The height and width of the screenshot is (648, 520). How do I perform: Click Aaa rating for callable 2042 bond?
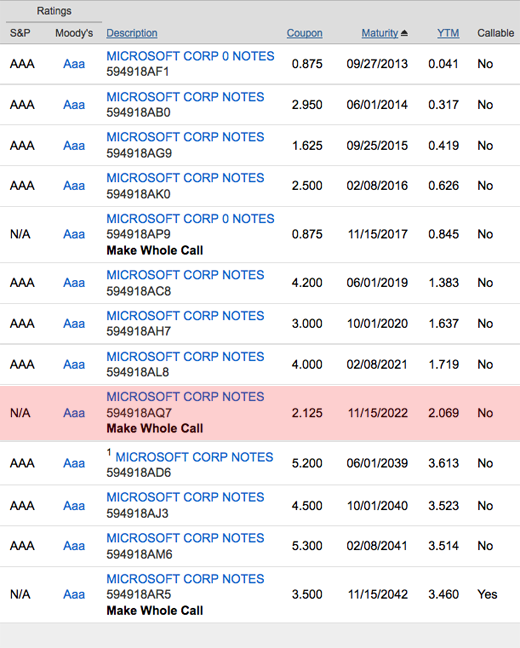click(x=74, y=594)
